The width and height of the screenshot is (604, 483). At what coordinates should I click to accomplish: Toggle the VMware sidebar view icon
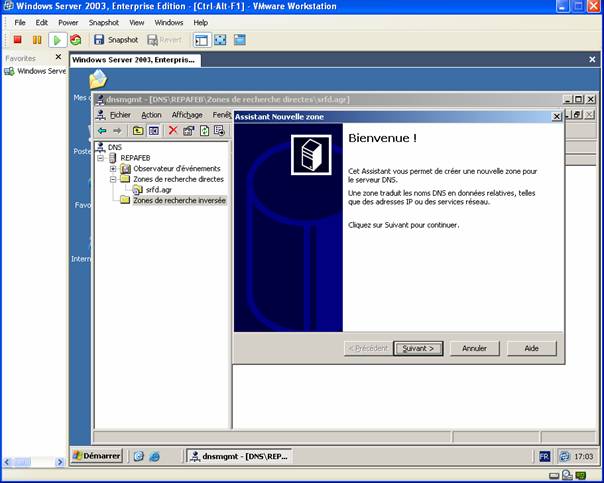pyautogui.click(x=201, y=40)
